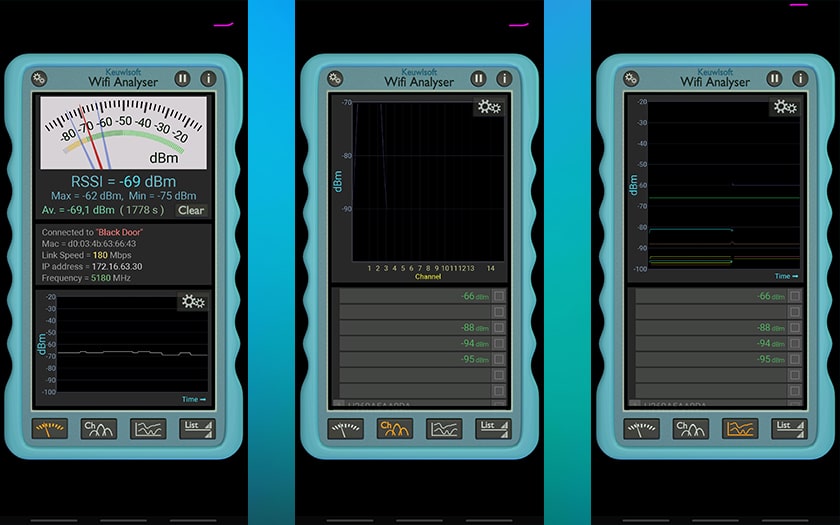840x525 pixels.
Task: Click yellow Channel axis label in middle screenshot
Action: (428, 277)
